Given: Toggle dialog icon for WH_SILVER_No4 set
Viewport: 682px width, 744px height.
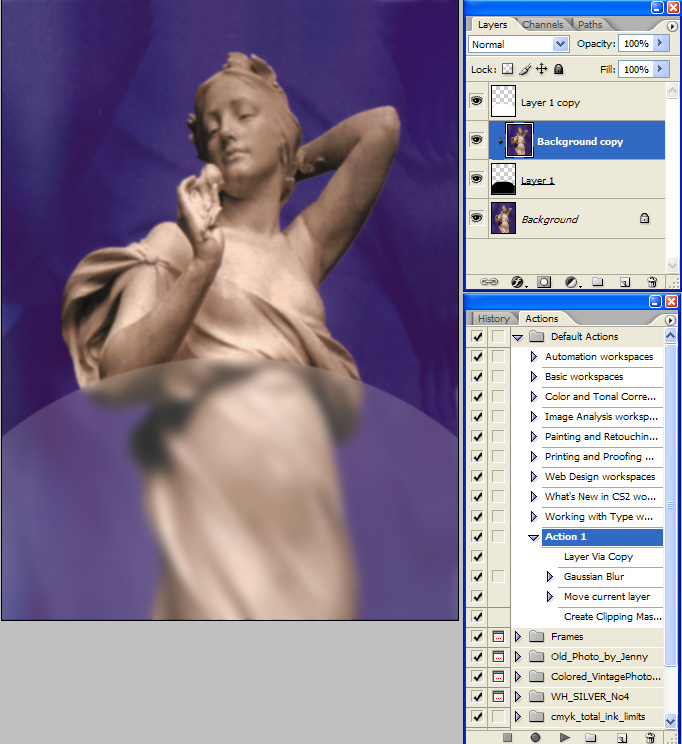Looking at the screenshot, I should (x=498, y=696).
